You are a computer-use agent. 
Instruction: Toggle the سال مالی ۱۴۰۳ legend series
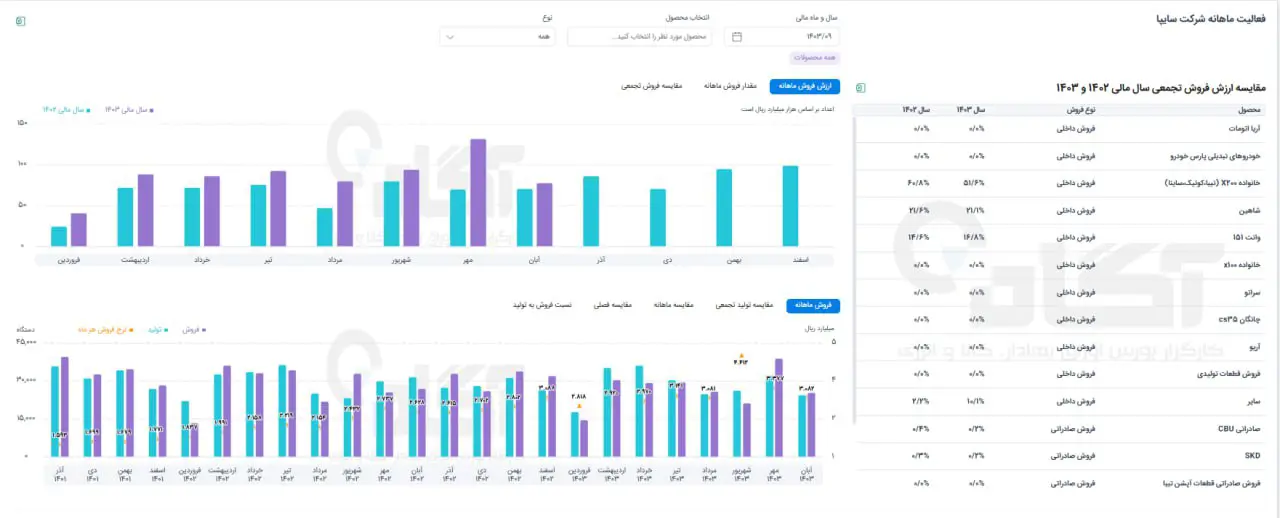click(129, 109)
